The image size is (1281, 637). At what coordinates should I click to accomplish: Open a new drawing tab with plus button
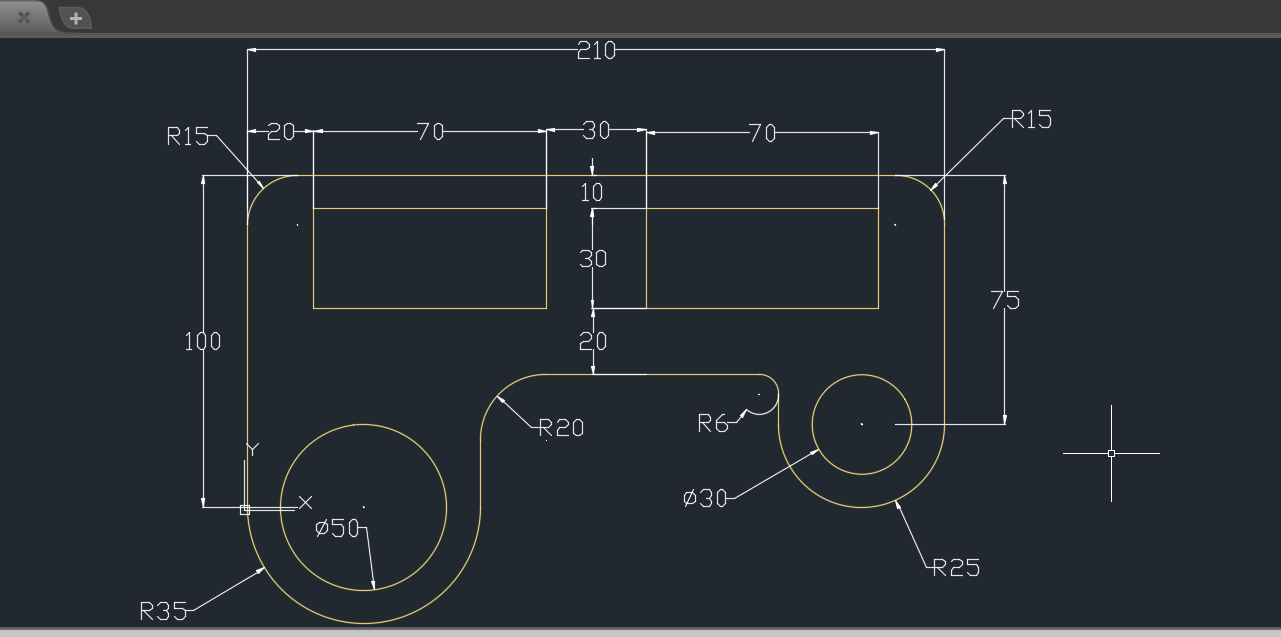pos(75,18)
